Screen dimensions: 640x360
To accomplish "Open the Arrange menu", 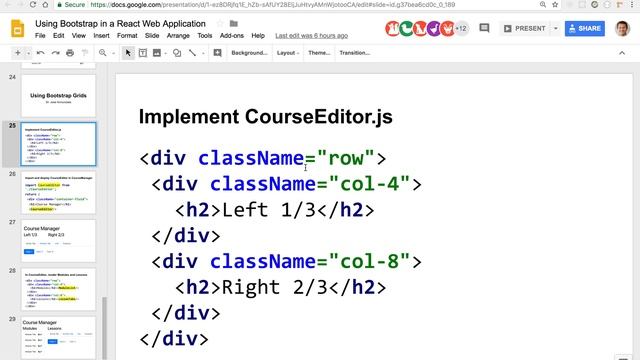I will tap(178, 36).
